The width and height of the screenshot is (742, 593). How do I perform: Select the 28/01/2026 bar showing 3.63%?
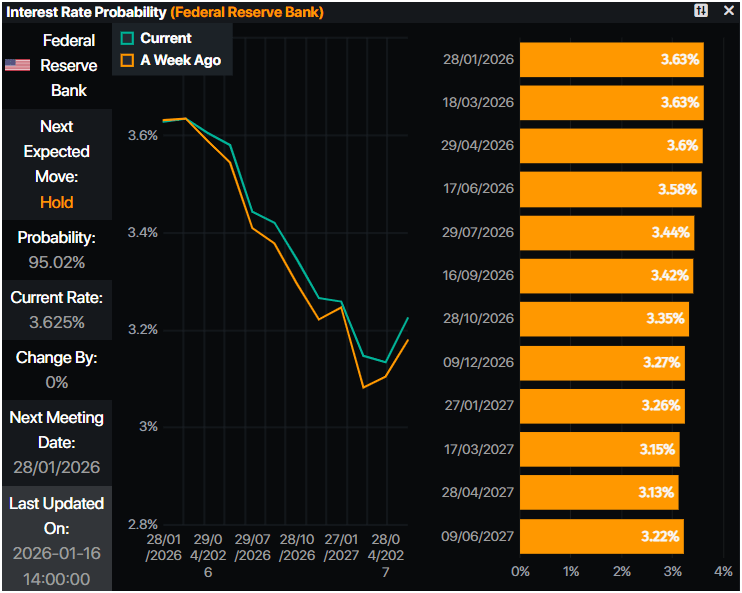coord(611,60)
